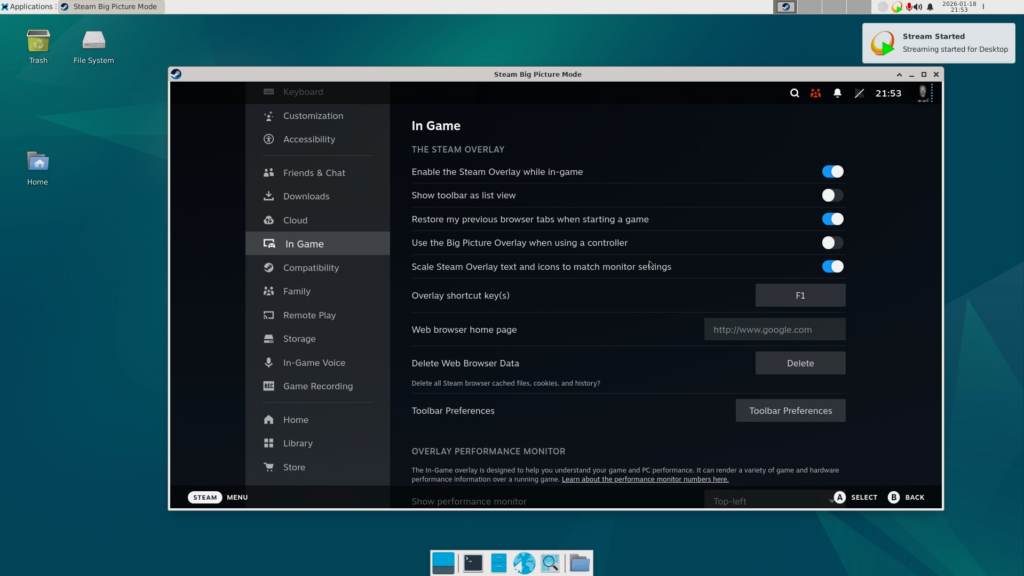1024x576 pixels.
Task: Edit the Web browser home page field
Action: tap(775, 330)
